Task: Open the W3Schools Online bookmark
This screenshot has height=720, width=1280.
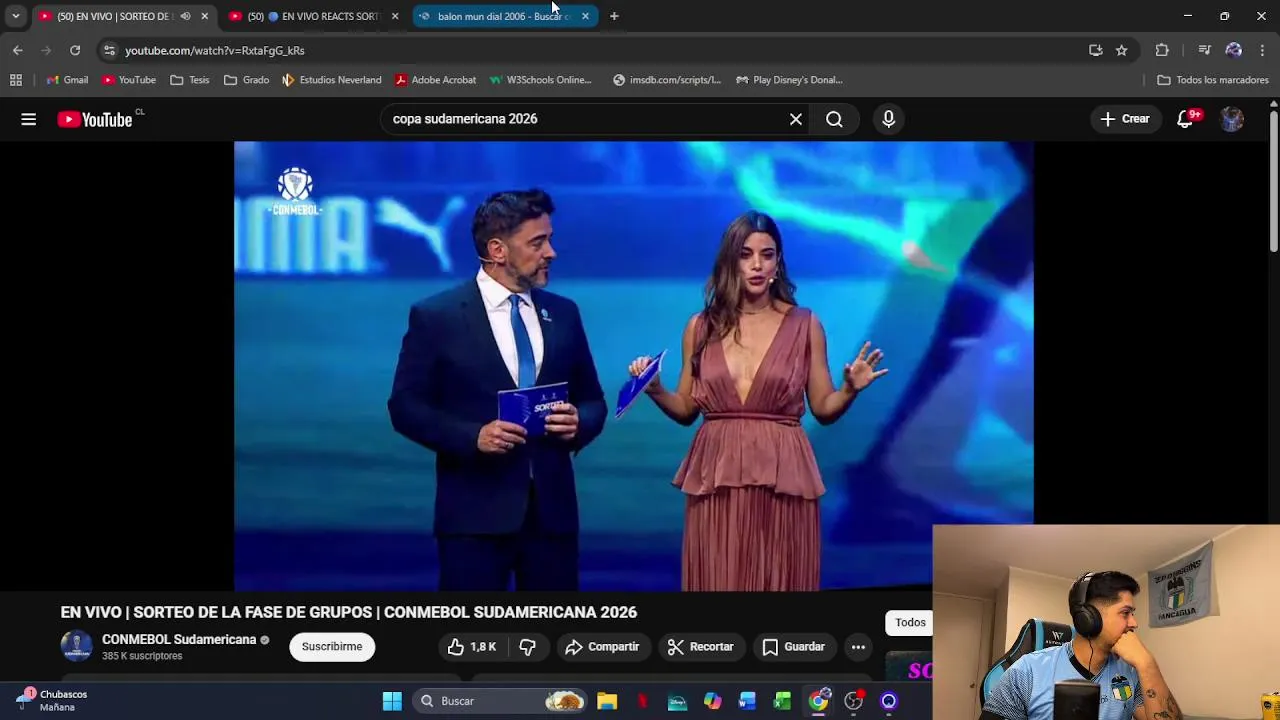Action: tap(540, 80)
